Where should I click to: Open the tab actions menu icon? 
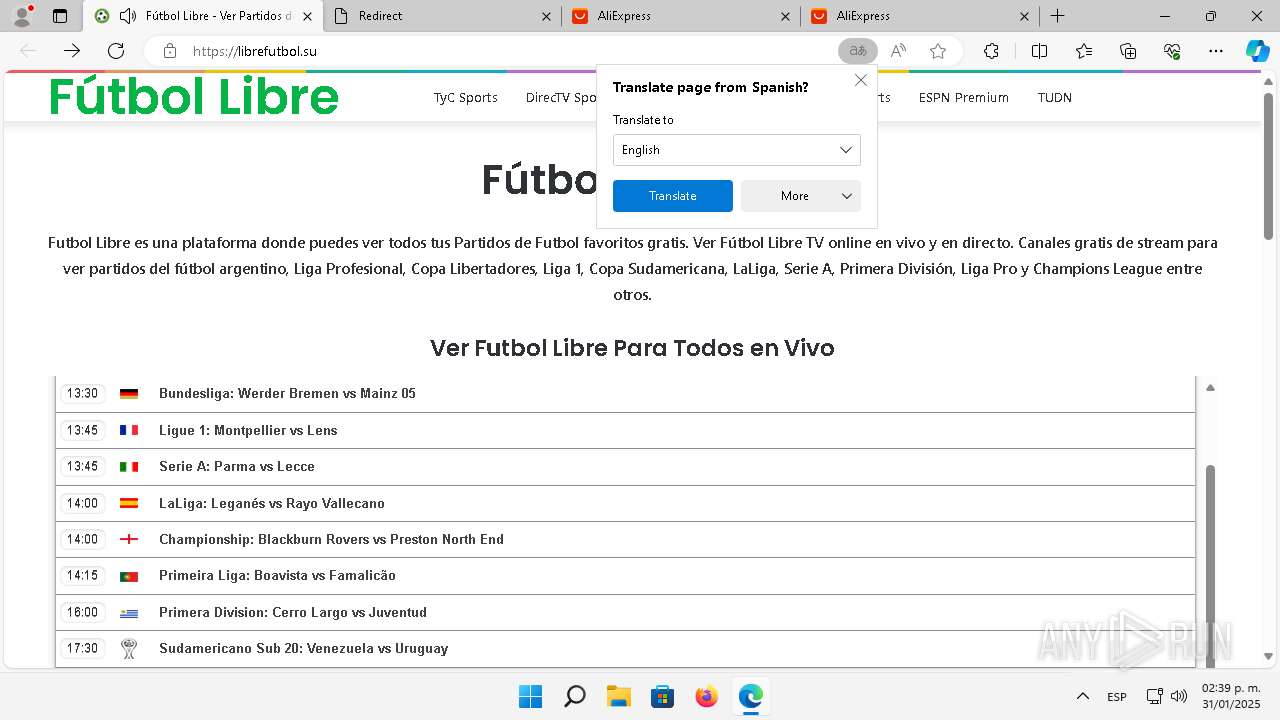(60, 16)
